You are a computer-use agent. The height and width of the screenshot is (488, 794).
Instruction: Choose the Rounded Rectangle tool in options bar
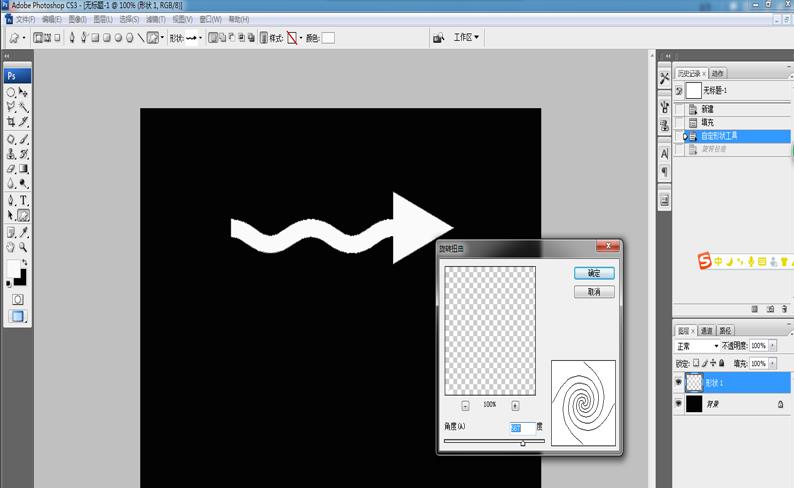pyautogui.click(x=107, y=38)
